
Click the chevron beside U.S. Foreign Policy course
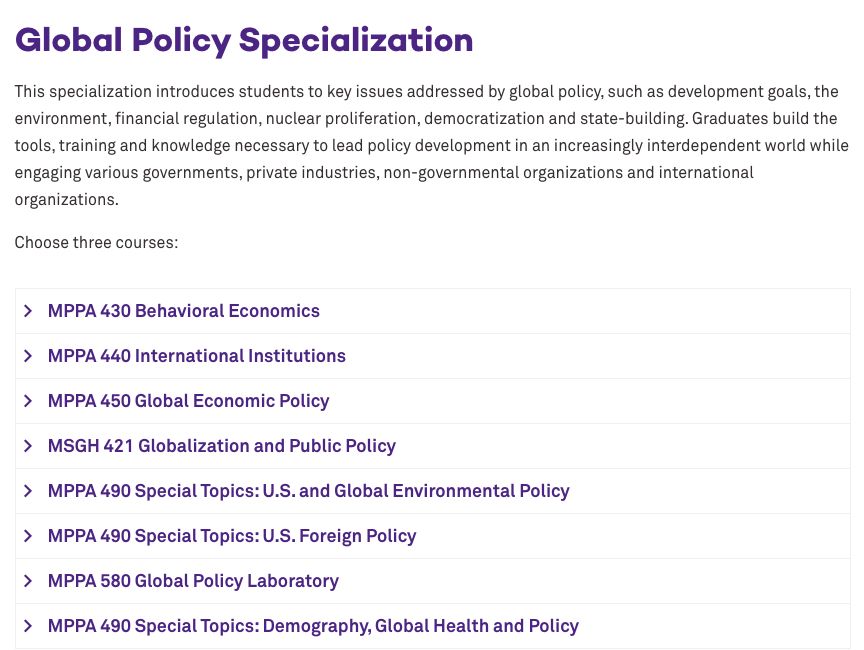click(28, 536)
